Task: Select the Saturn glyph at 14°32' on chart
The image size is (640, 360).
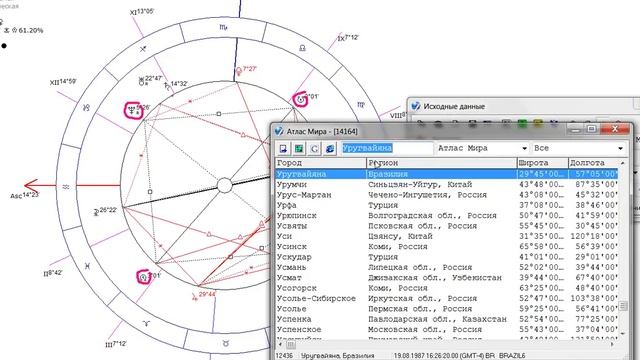Action: pos(167,86)
